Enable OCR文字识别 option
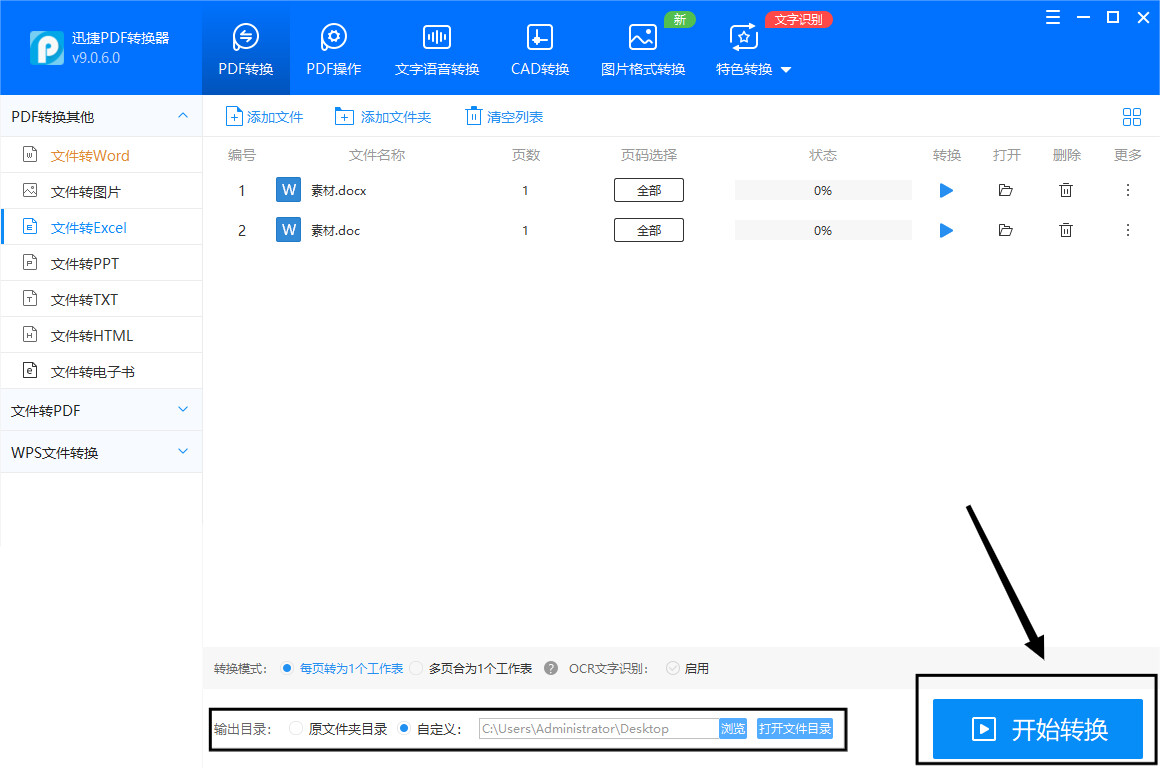1160x768 pixels. [671, 668]
